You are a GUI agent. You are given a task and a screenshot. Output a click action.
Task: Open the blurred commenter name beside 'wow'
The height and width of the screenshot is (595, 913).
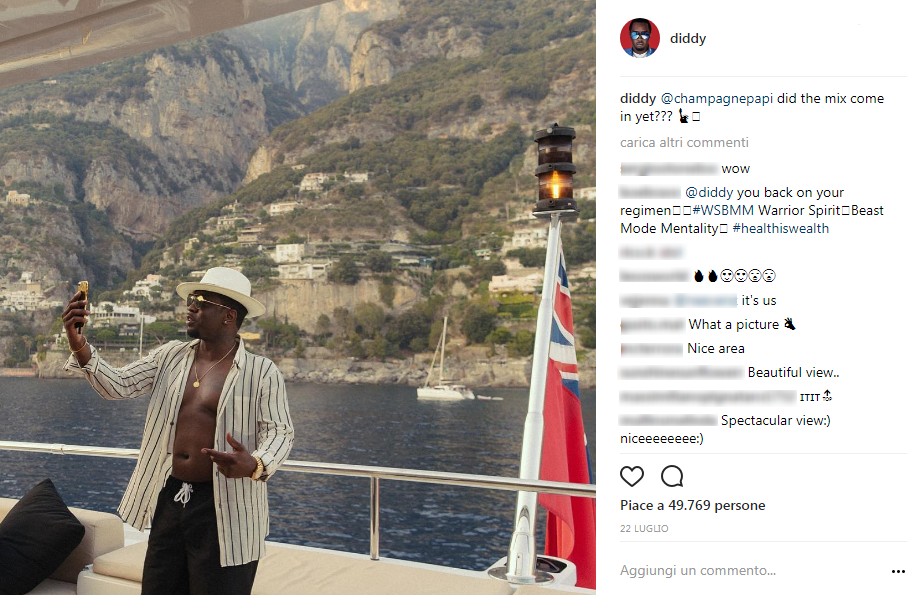(668, 169)
